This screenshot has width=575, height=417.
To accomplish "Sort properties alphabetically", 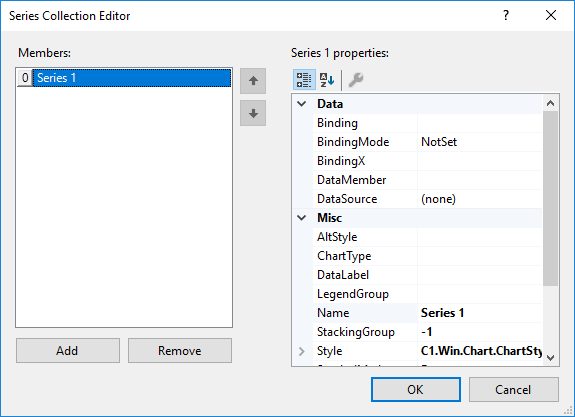I will pyautogui.click(x=327, y=80).
